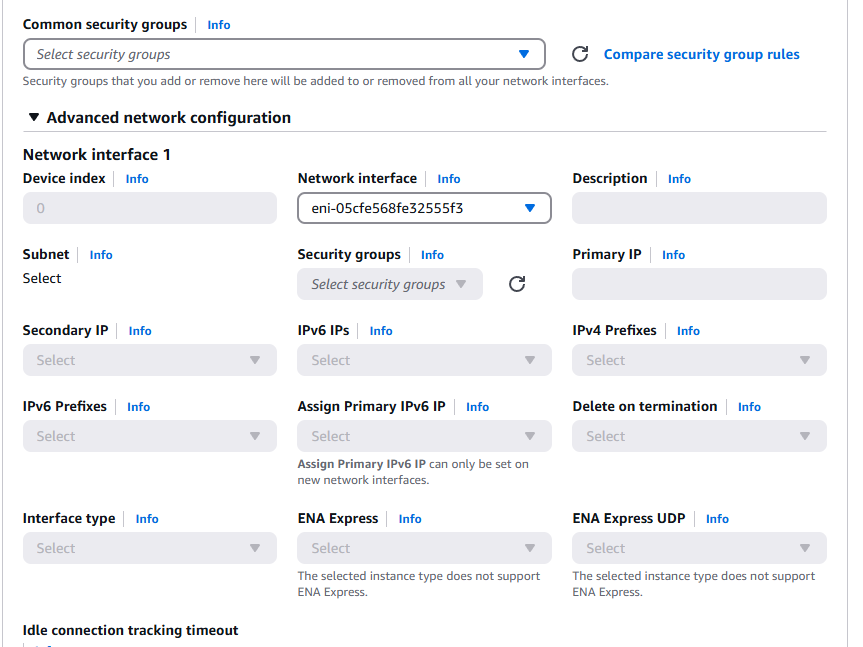863x647 pixels.
Task: Click refresh icon next to Security groups dropdown
Action: click(x=517, y=284)
